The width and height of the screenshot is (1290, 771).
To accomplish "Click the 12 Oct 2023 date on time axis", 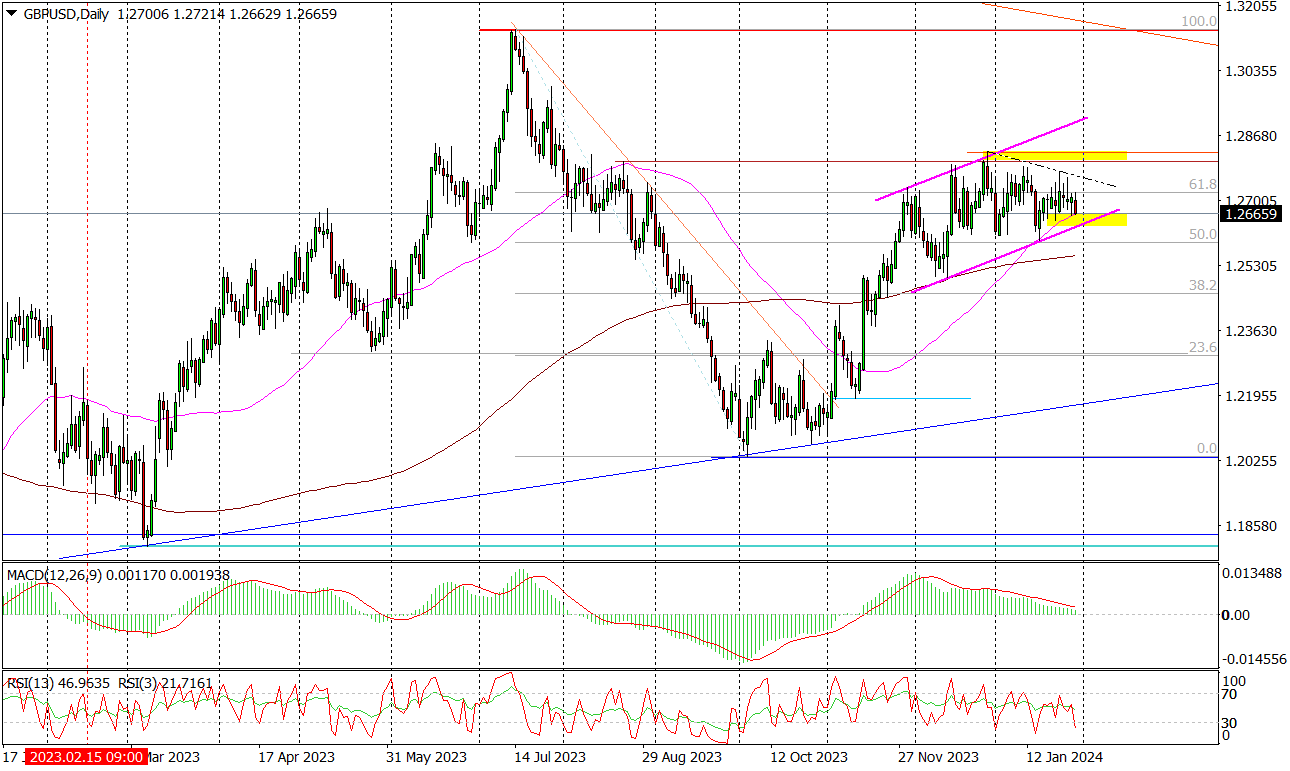I will click(x=809, y=757).
